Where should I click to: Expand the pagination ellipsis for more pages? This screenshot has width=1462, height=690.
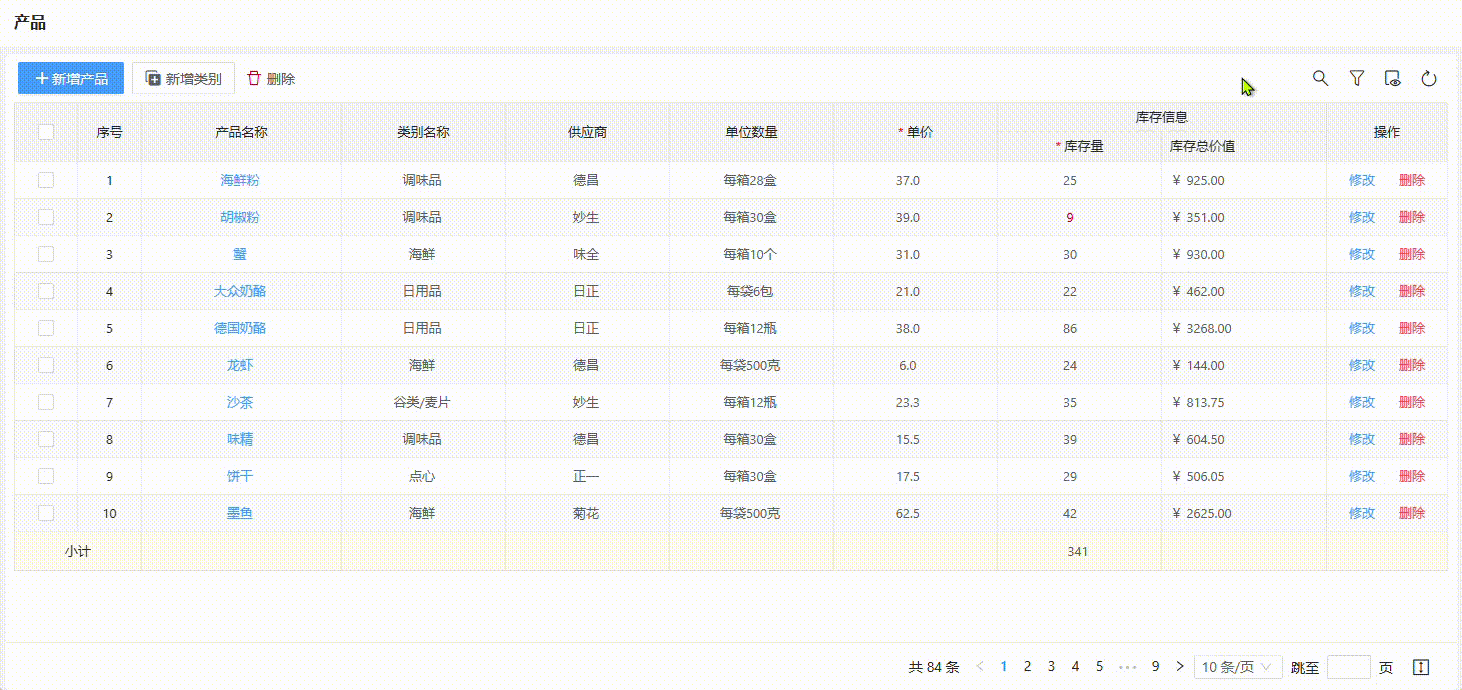point(1127,666)
